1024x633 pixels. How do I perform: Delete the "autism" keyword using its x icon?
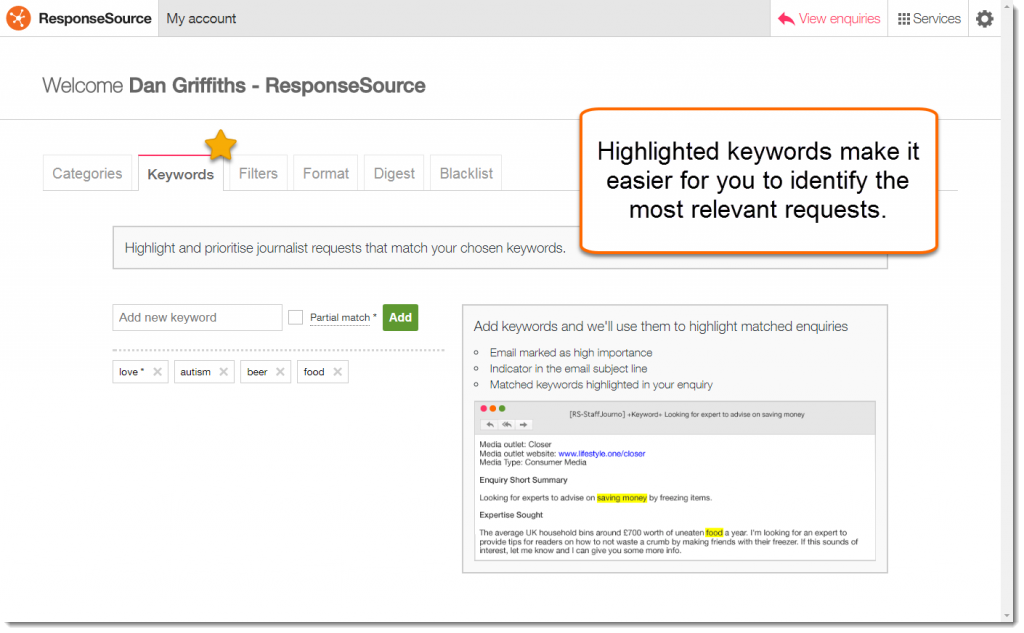coord(226,371)
